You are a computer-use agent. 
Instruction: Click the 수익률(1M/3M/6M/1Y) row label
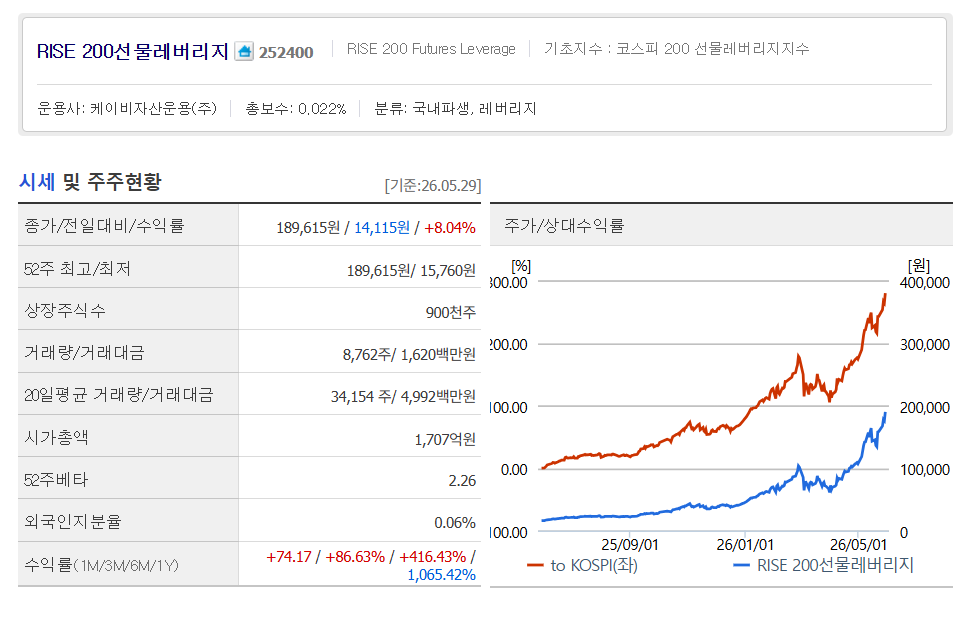pos(101,565)
